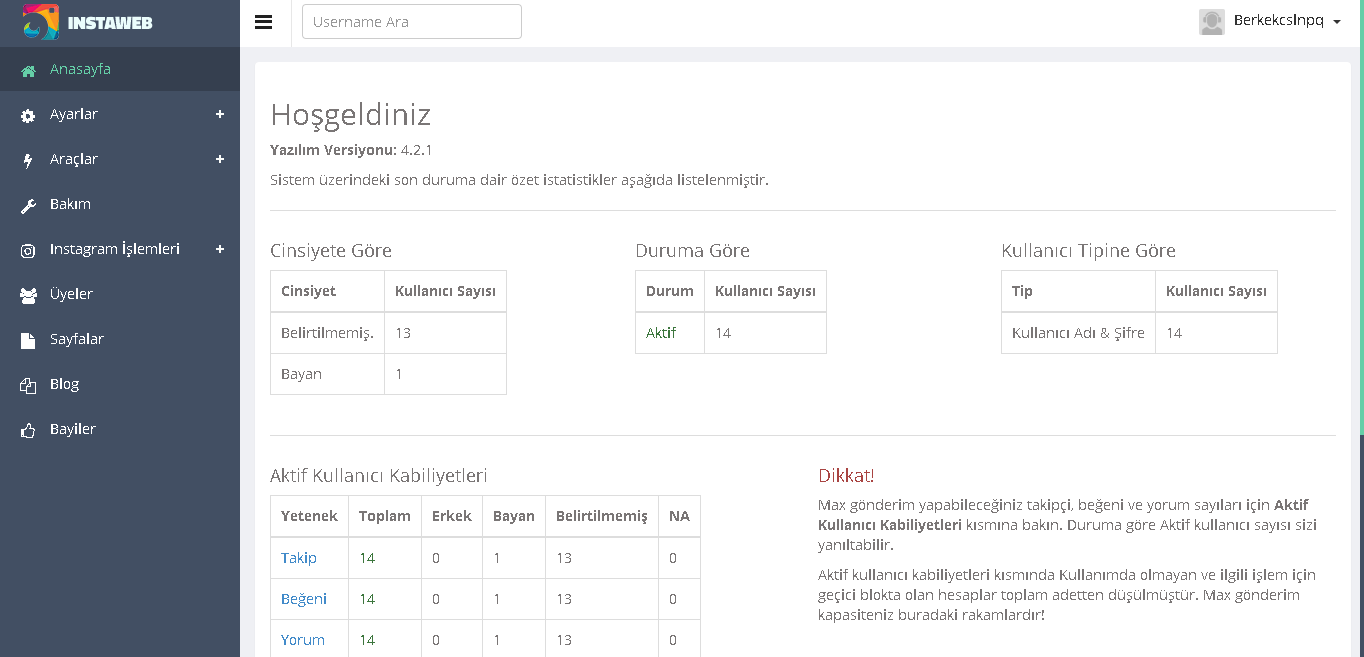Click the Kullanıcı Adı & Şifre cell
Viewport: 1364px width, 657px height.
1078,333
